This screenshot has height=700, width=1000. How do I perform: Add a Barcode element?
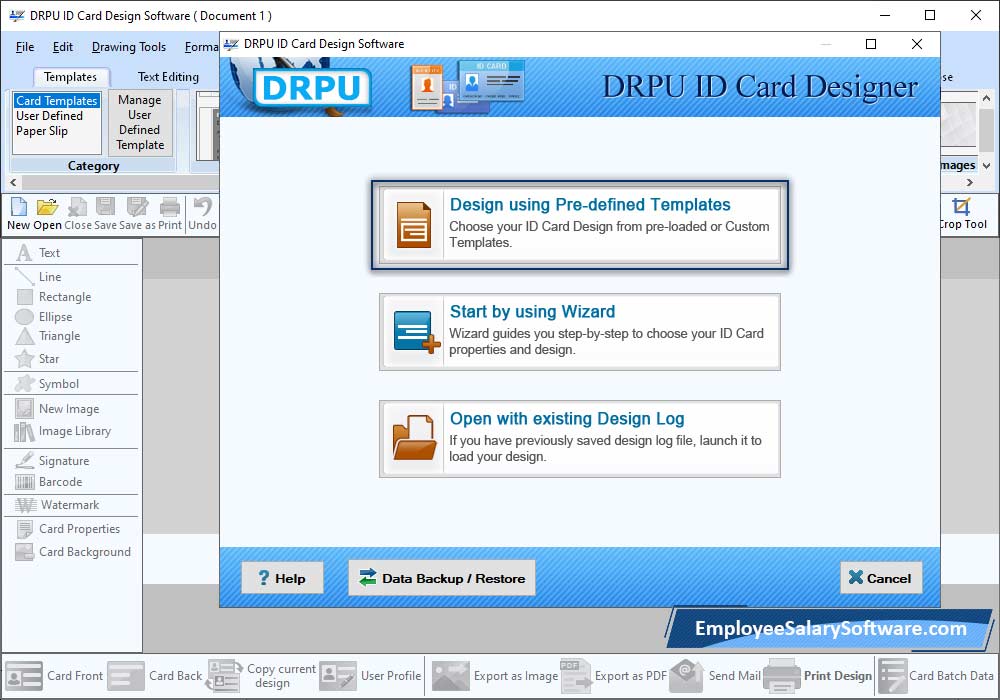tap(49, 482)
